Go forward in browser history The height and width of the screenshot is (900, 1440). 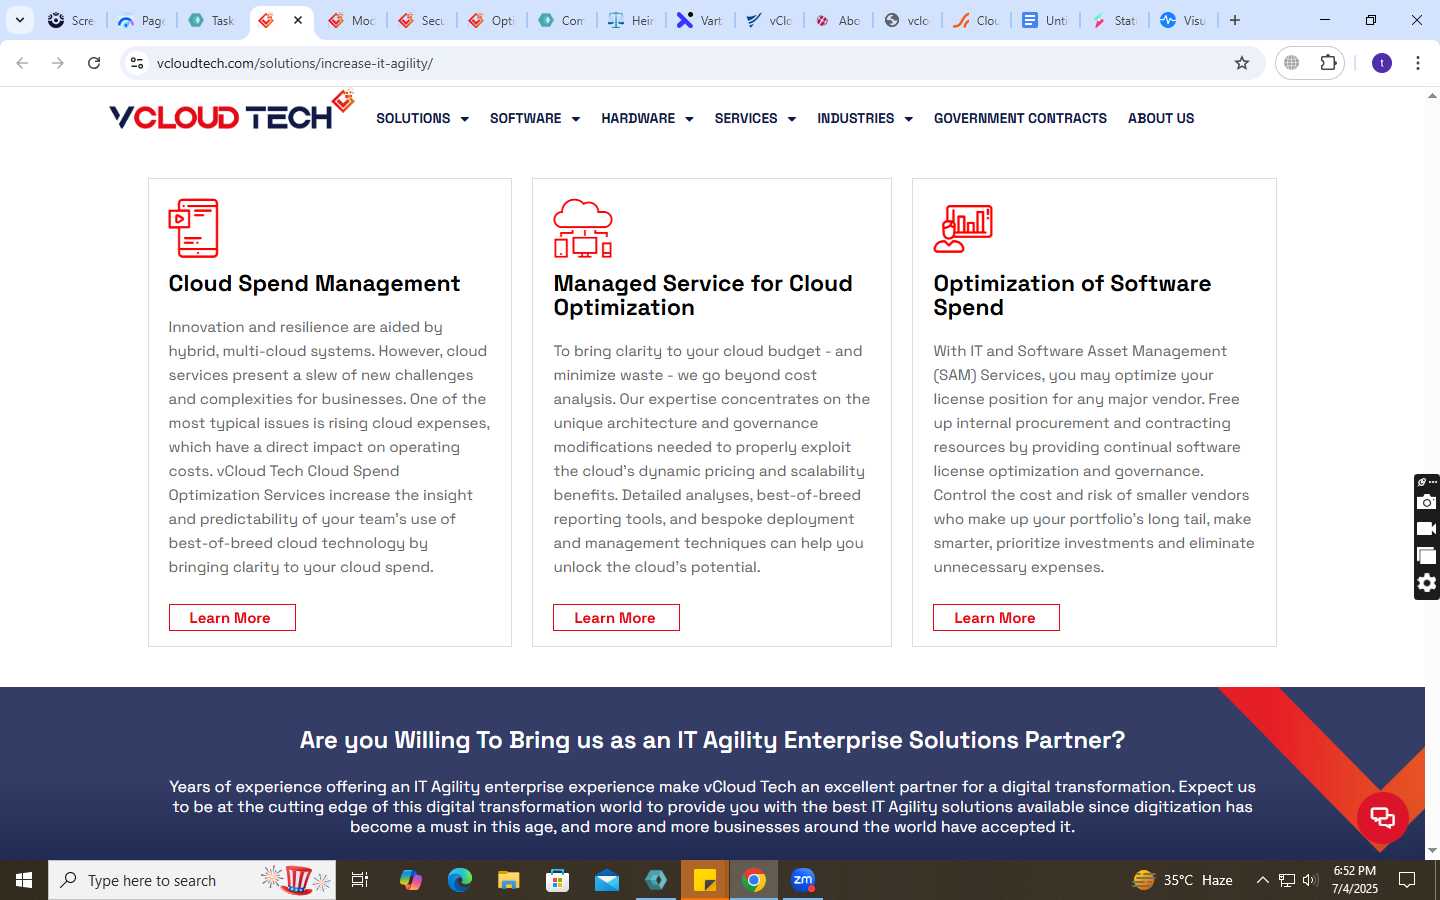(x=58, y=63)
